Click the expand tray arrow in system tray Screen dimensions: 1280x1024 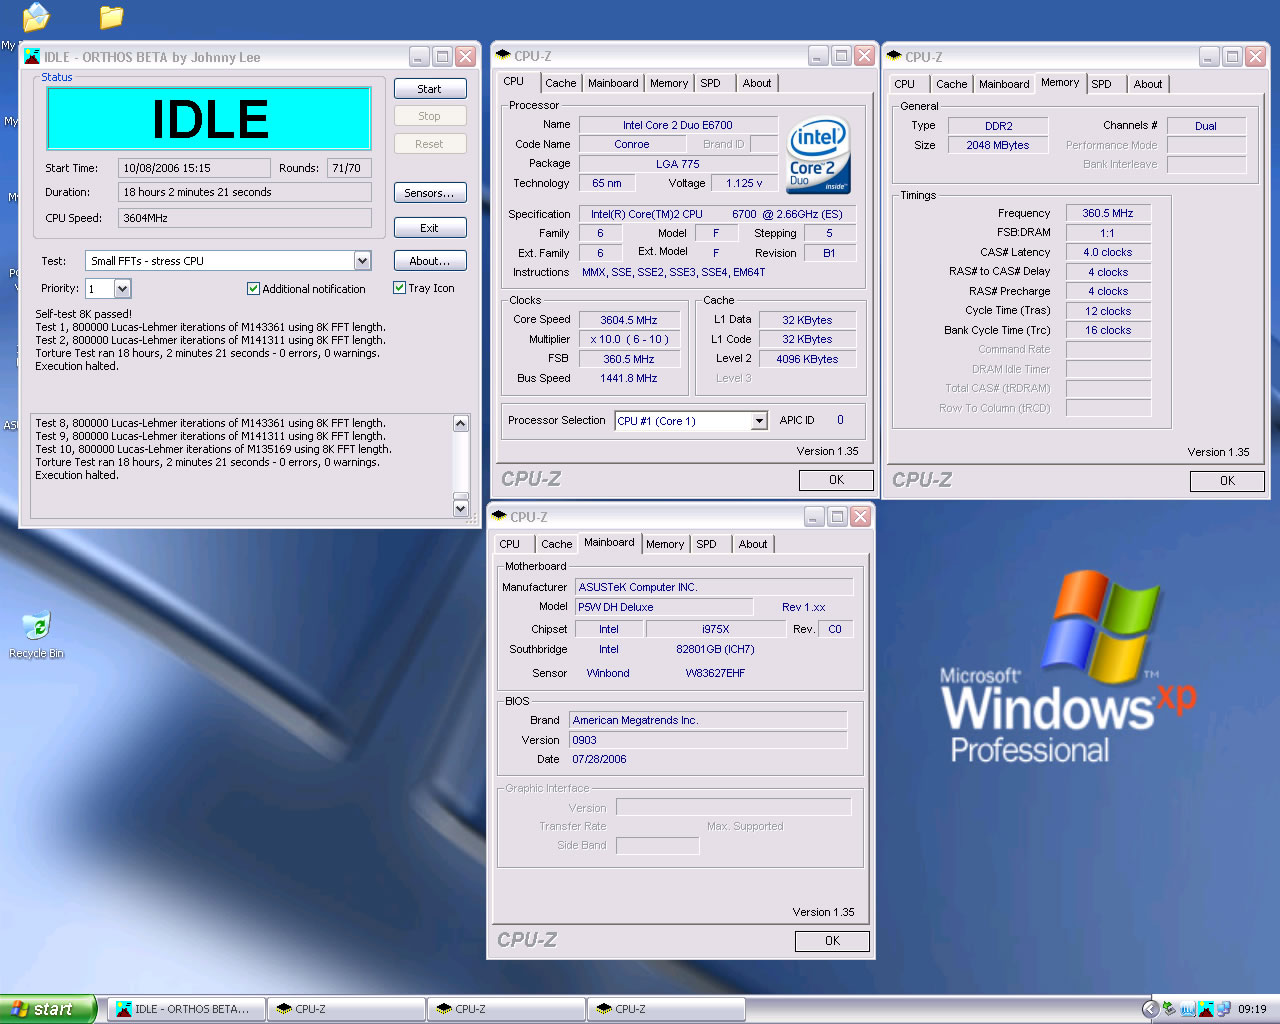pos(1150,1009)
